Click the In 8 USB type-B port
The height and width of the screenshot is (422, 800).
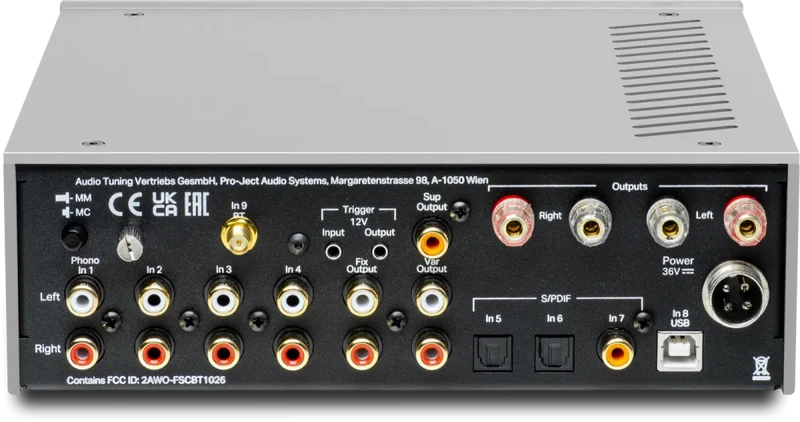pos(680,351)
